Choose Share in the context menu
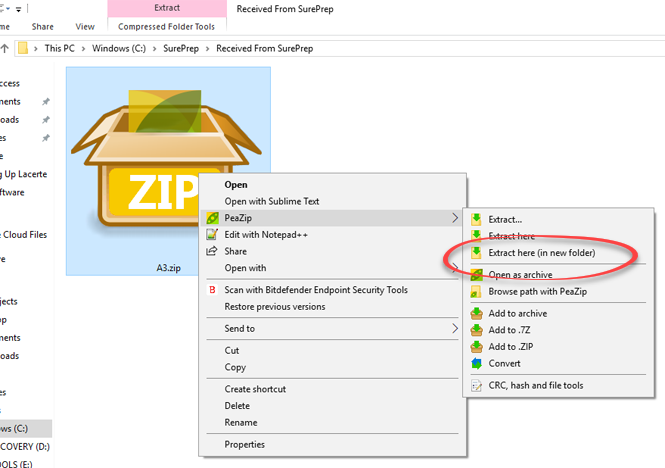 point(332,251)
